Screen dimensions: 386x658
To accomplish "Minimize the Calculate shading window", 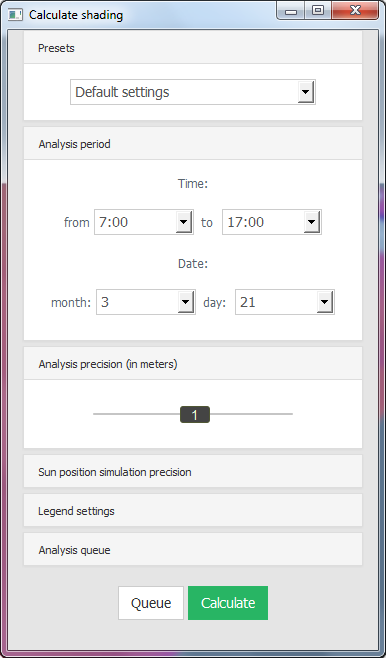I will [291, 11].
